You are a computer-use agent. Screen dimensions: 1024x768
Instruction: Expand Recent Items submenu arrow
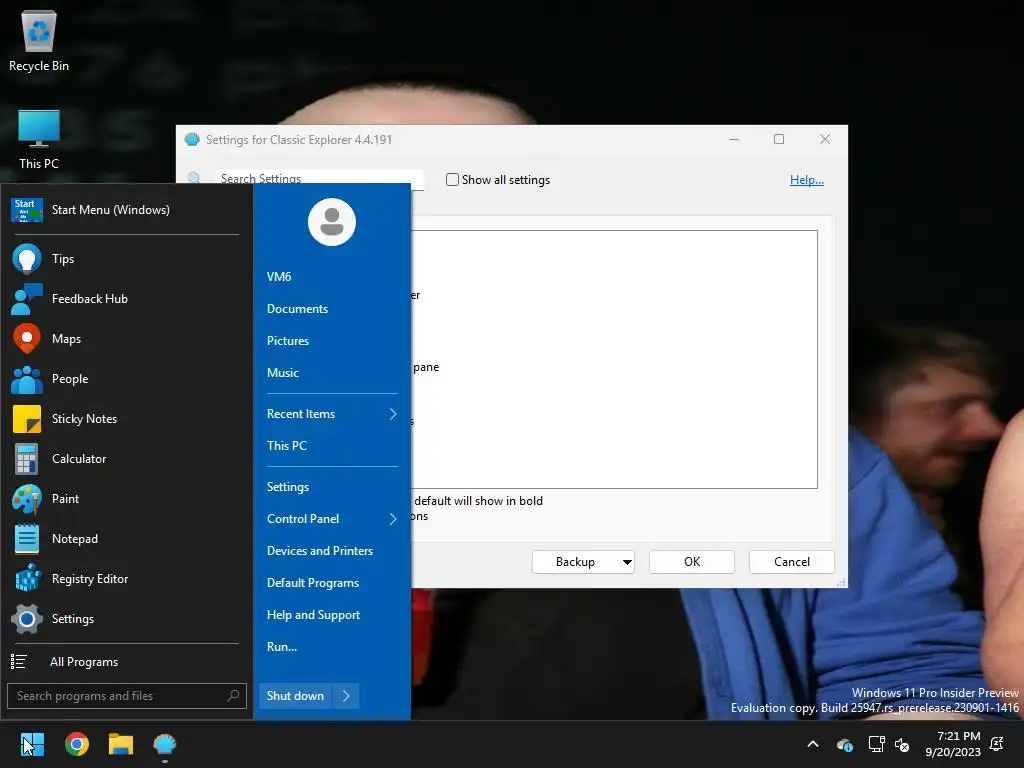click(x=393, y=414)
